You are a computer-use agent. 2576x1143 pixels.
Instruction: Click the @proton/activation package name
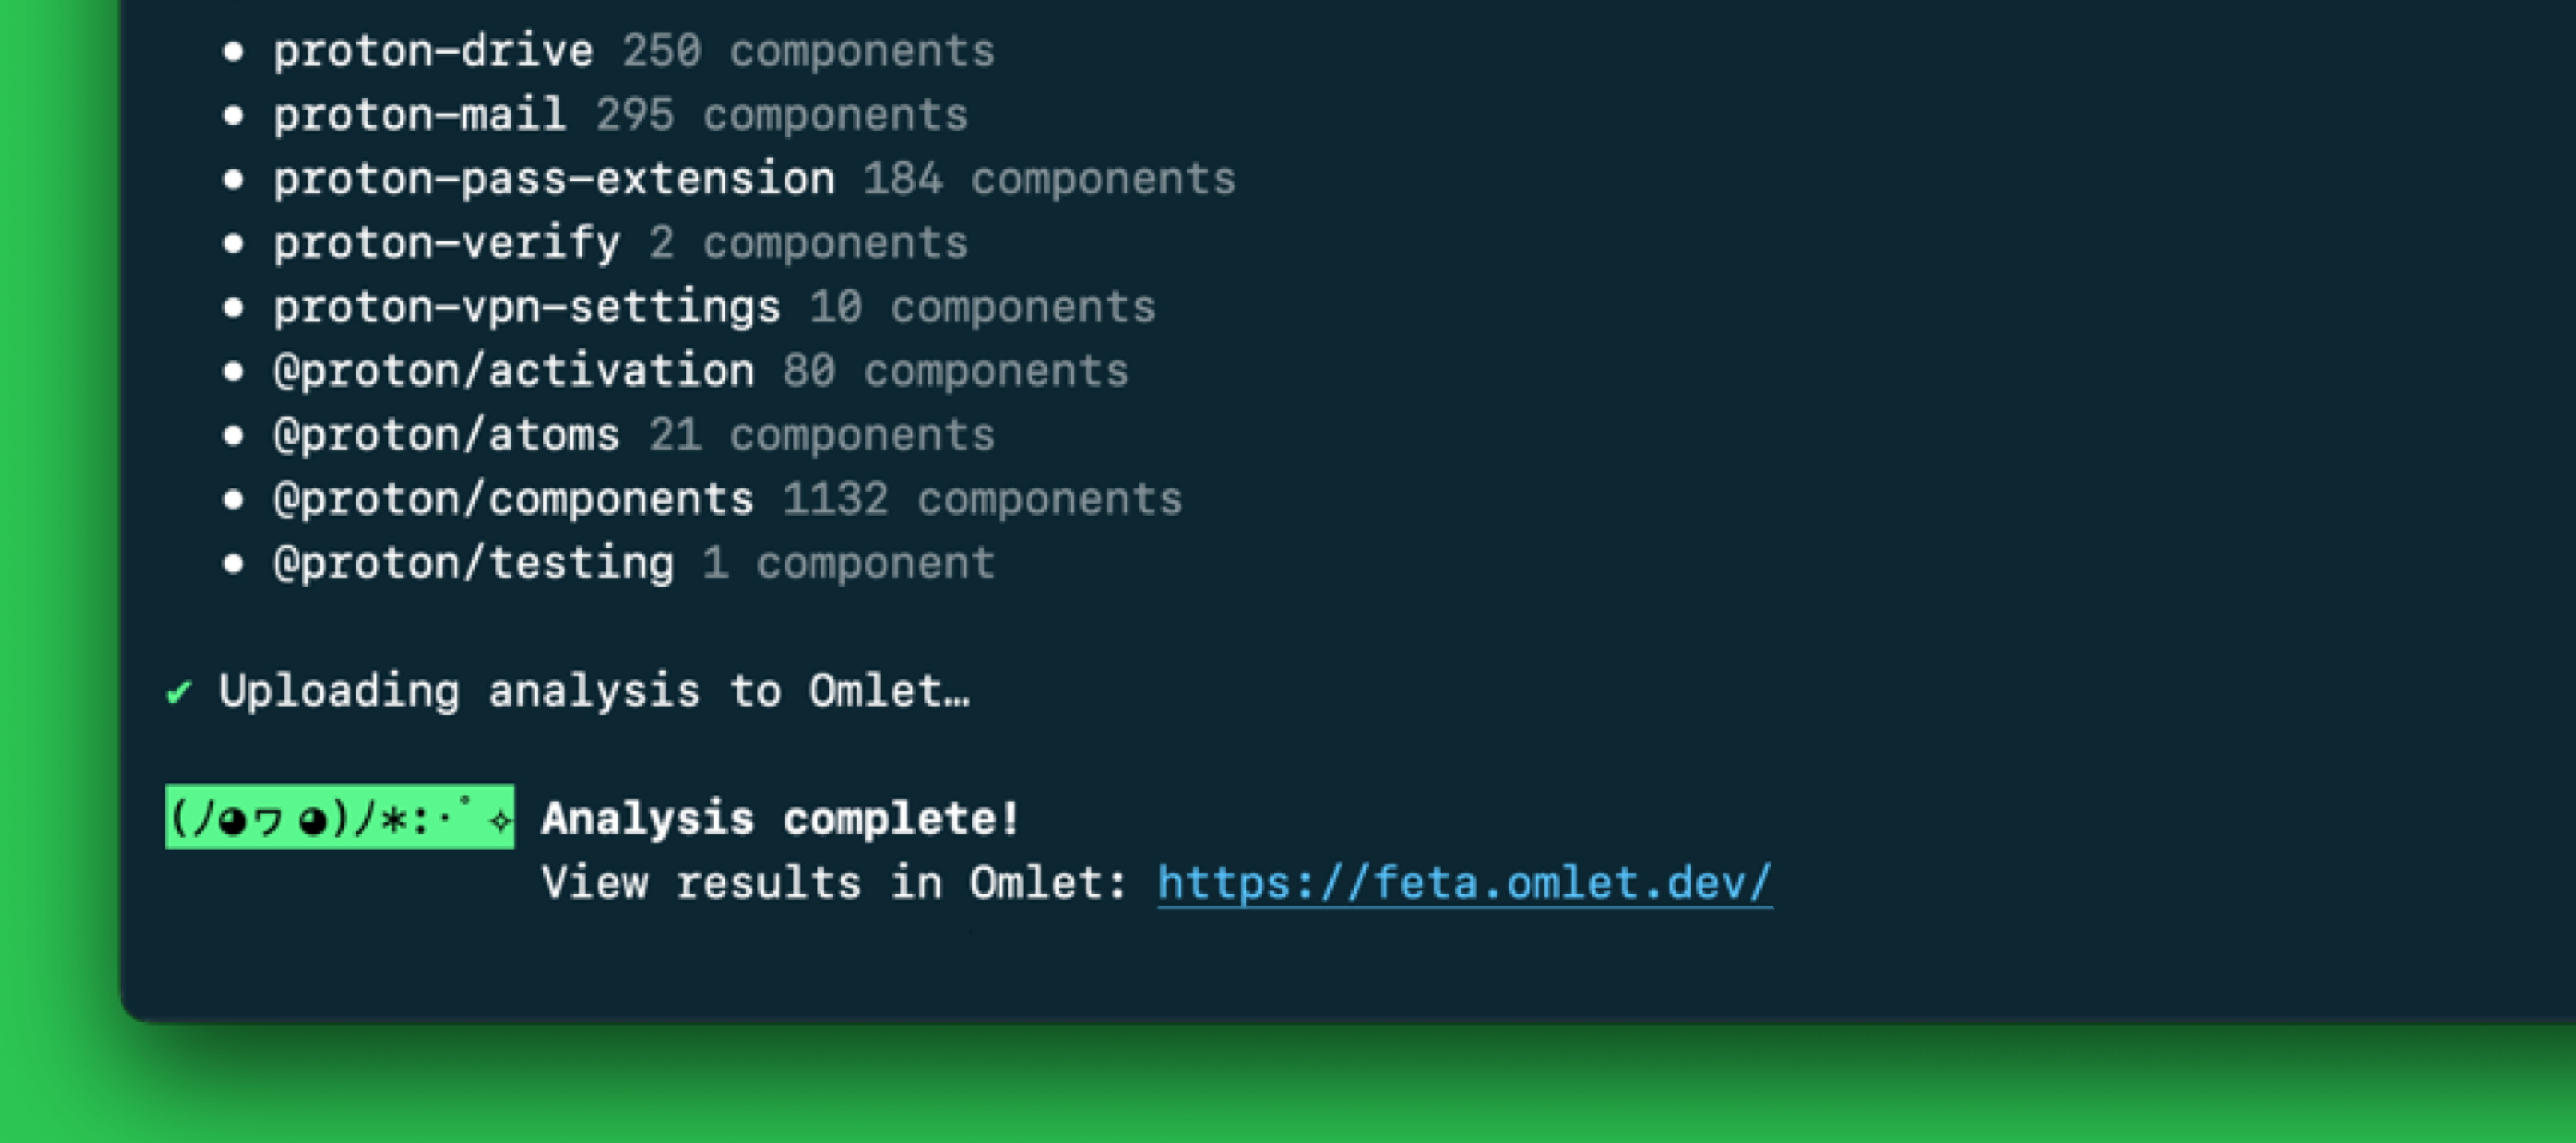tap(513, 371)
